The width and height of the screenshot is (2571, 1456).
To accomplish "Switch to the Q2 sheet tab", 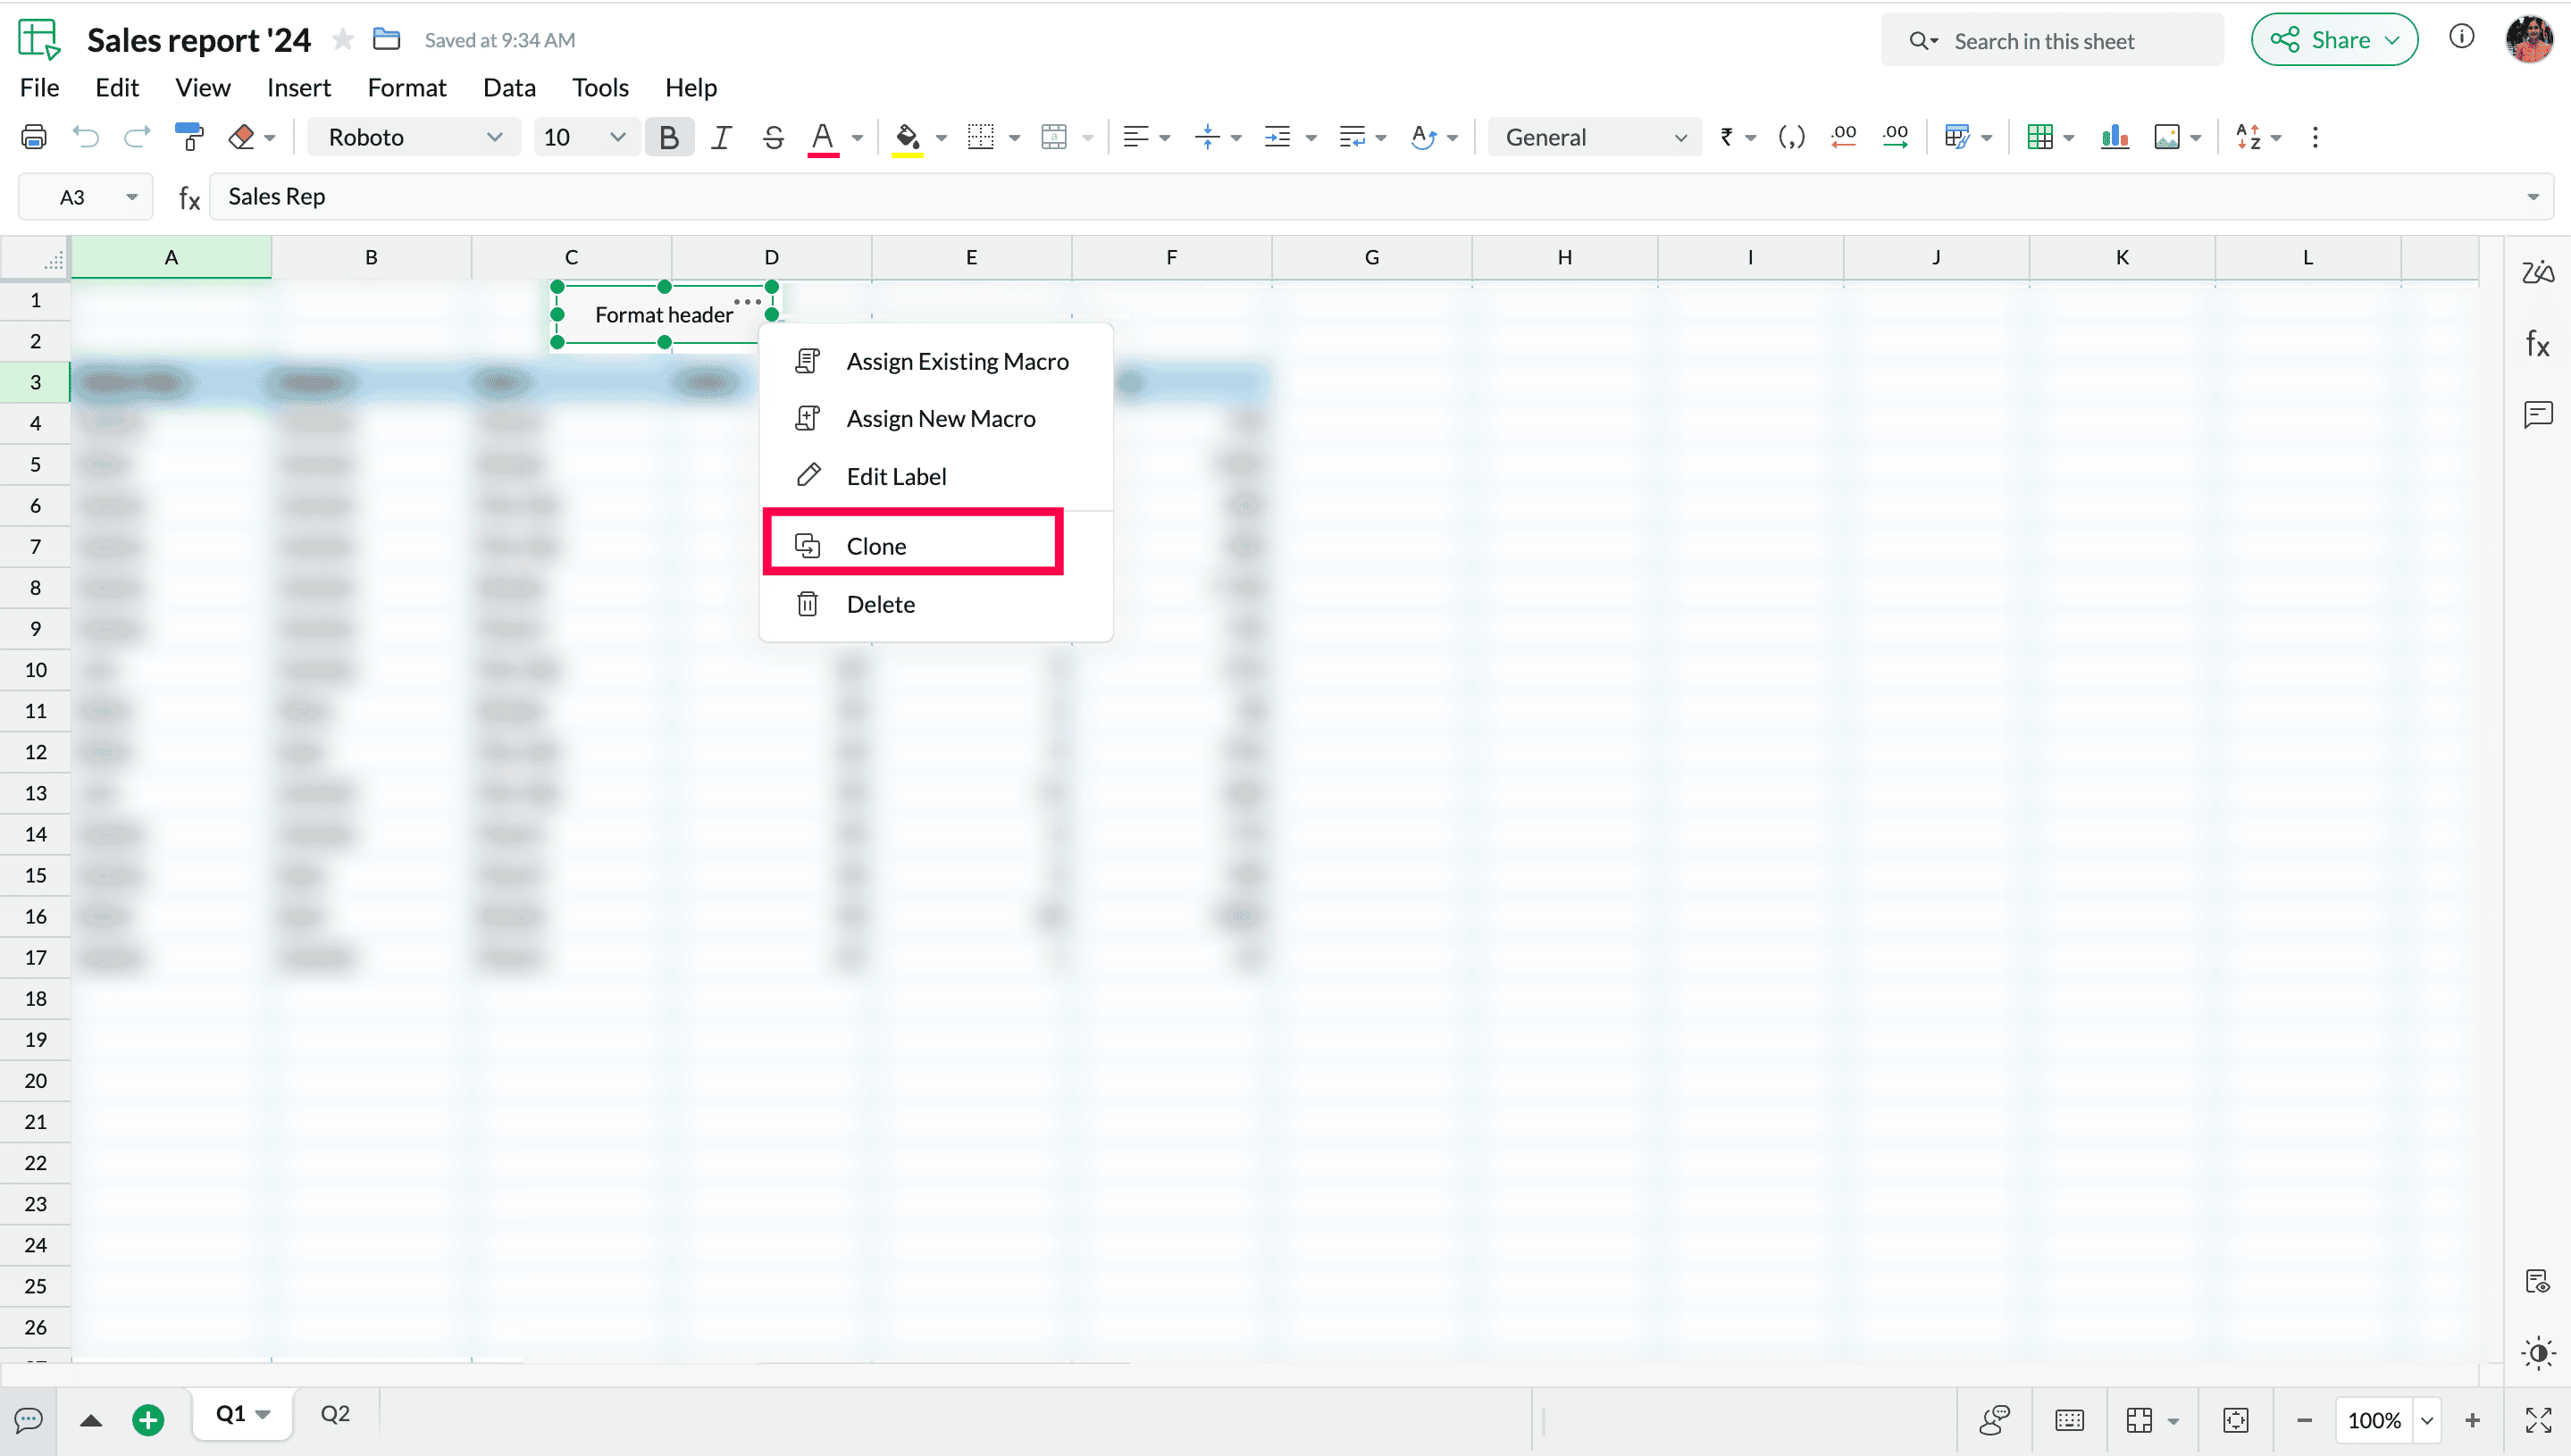I will (x=335, y=1414).
